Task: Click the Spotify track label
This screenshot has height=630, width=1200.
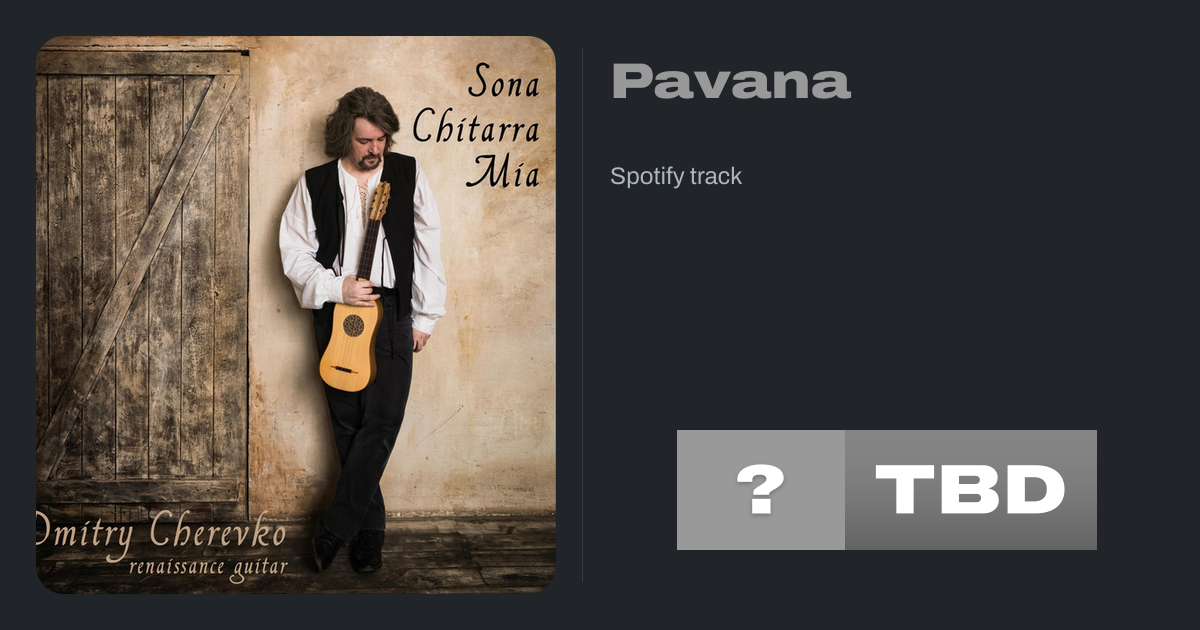Action: [x=676, y=176]
